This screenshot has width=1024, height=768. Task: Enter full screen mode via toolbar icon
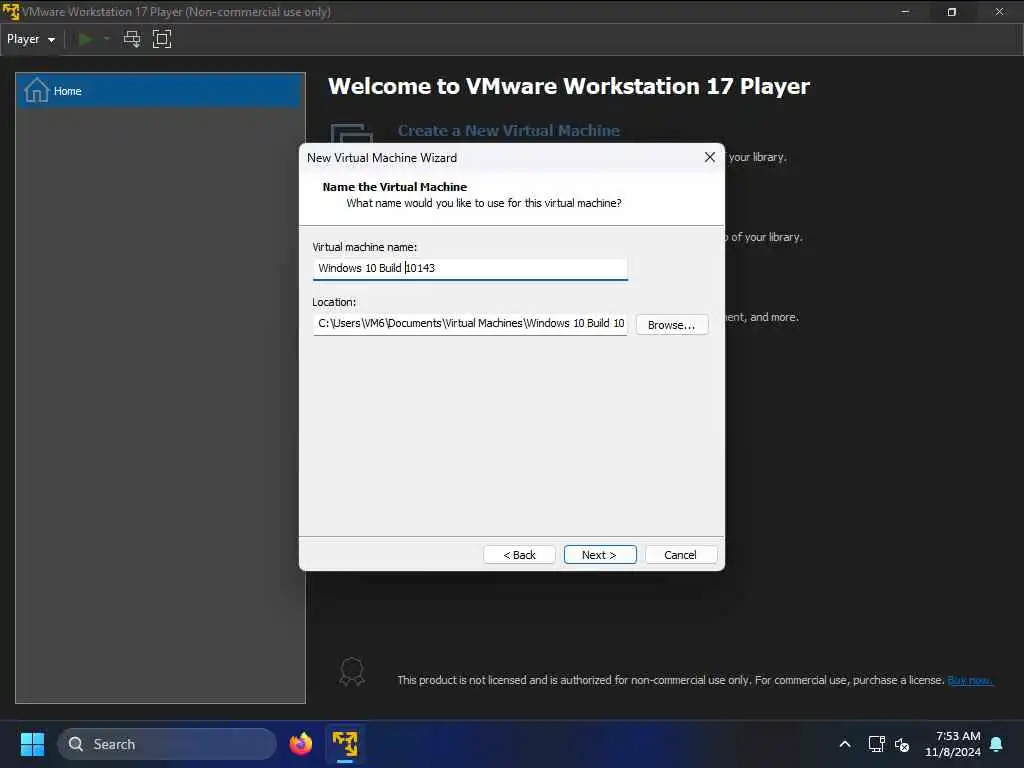pos(162,39)
